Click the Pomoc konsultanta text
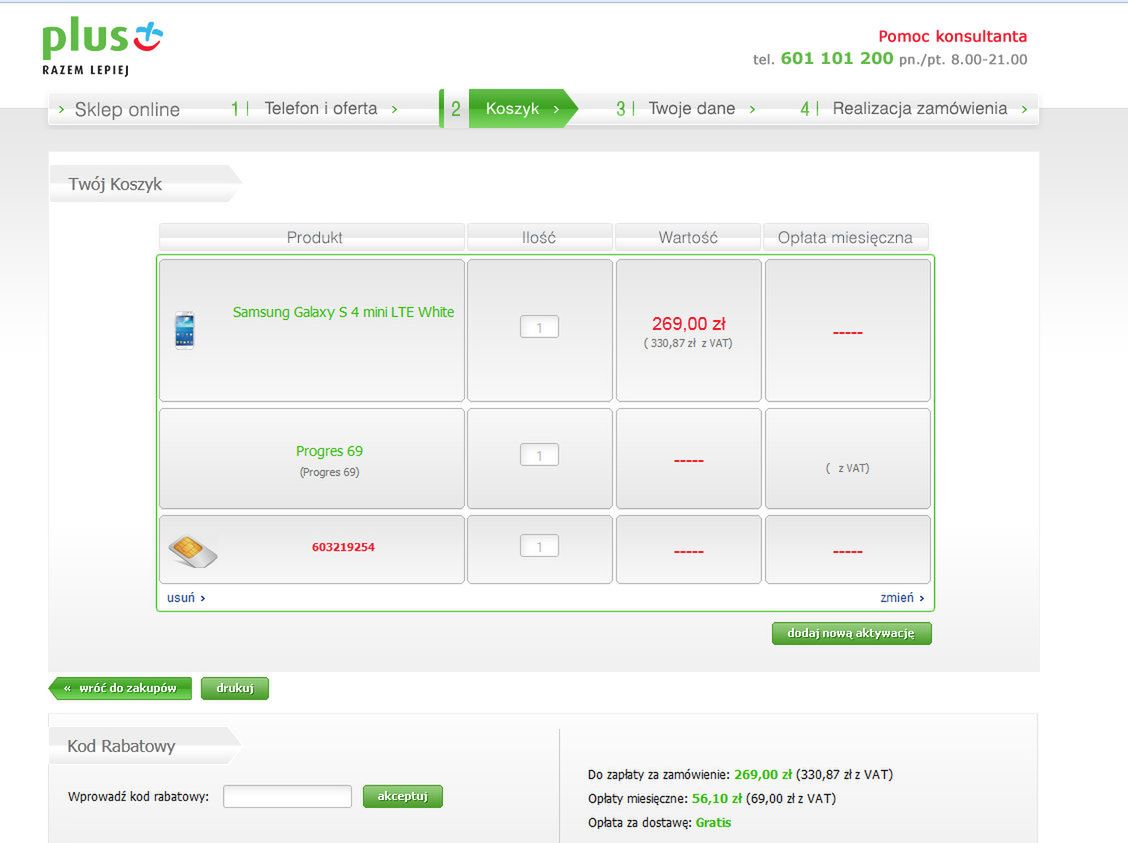Screen dimensions: 1128x843 [x=952, y=36]
